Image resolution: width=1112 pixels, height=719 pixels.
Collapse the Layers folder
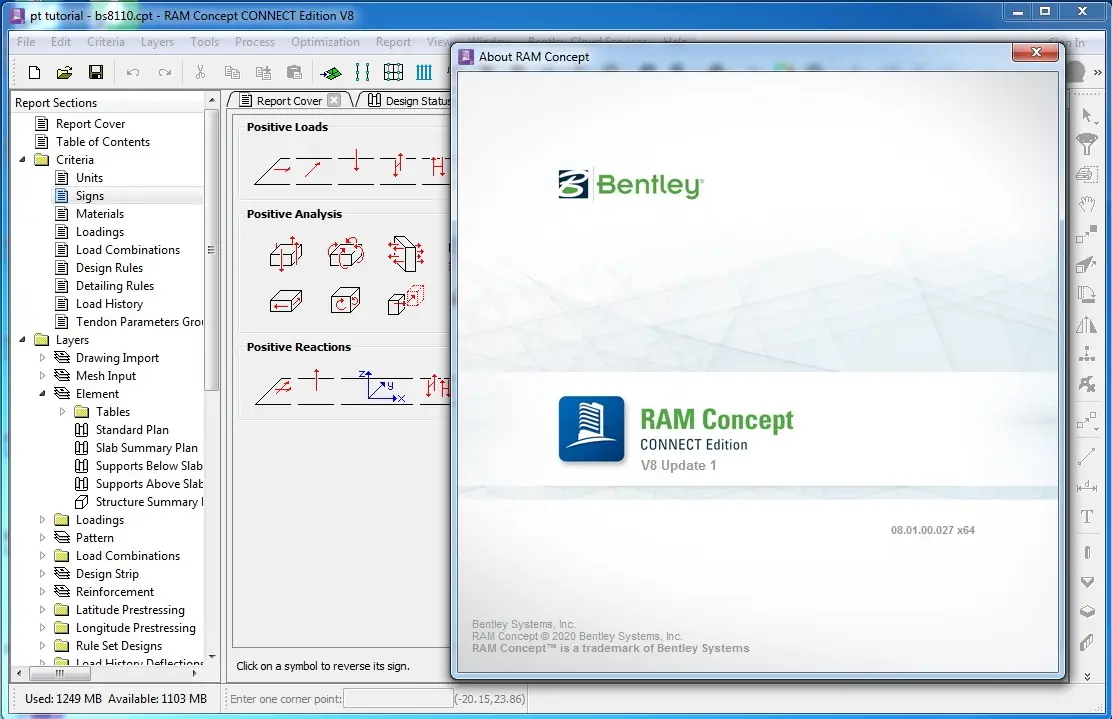23,340
